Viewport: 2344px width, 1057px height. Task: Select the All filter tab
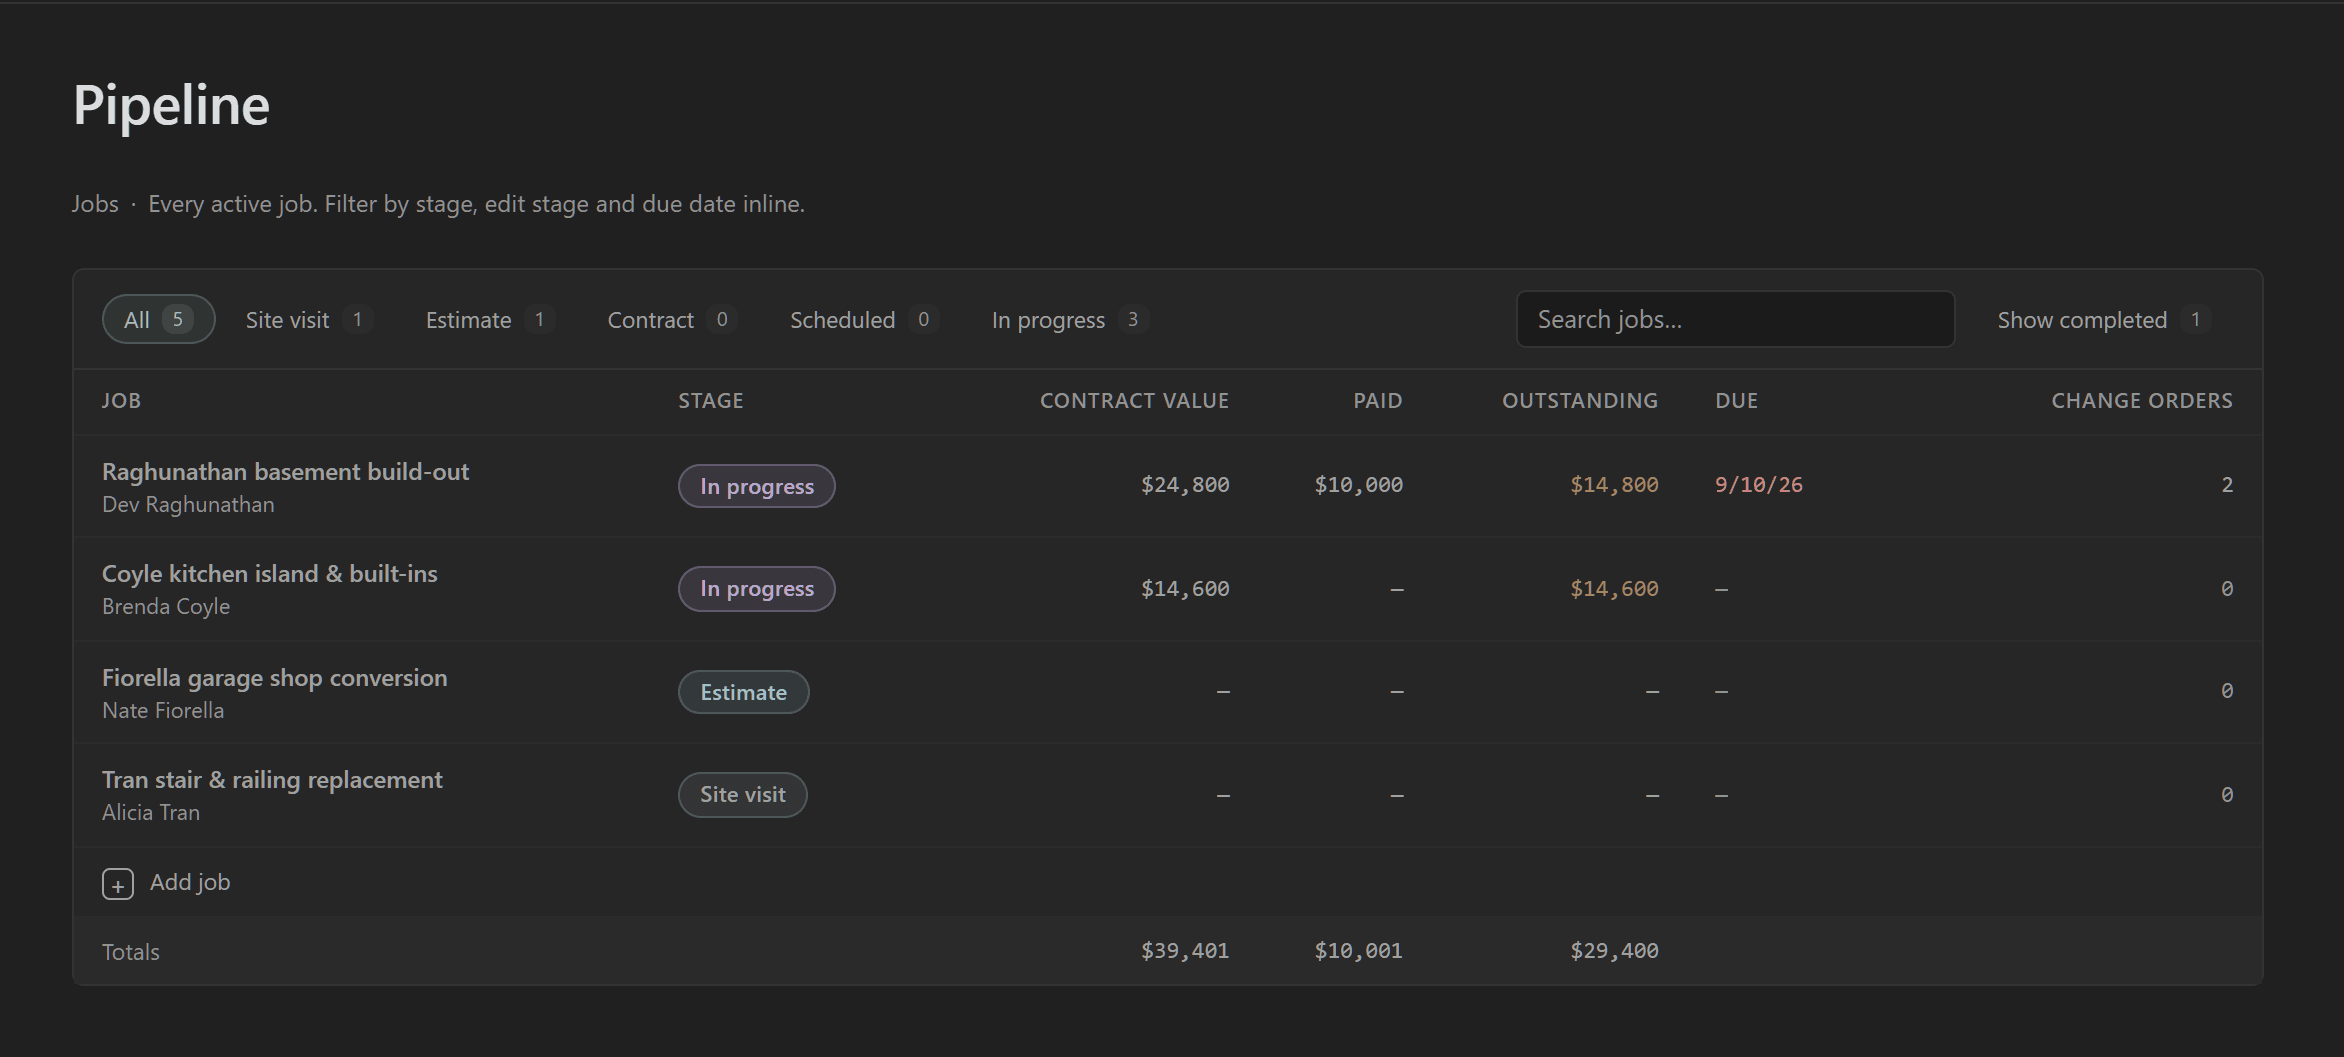tap(159, 319)
